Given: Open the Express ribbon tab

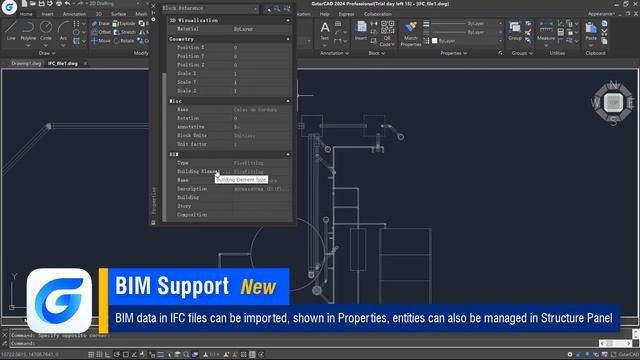Looking at the screenshot, I should (346, 14).
